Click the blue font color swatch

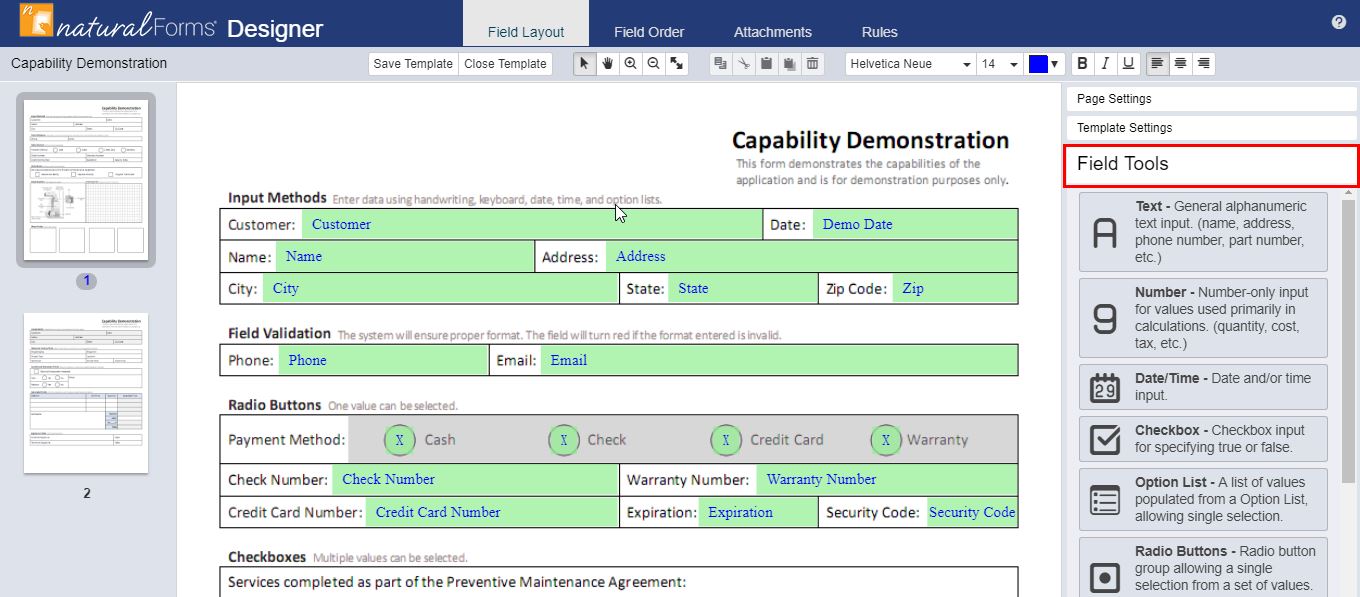click(x=1038, y=63)
